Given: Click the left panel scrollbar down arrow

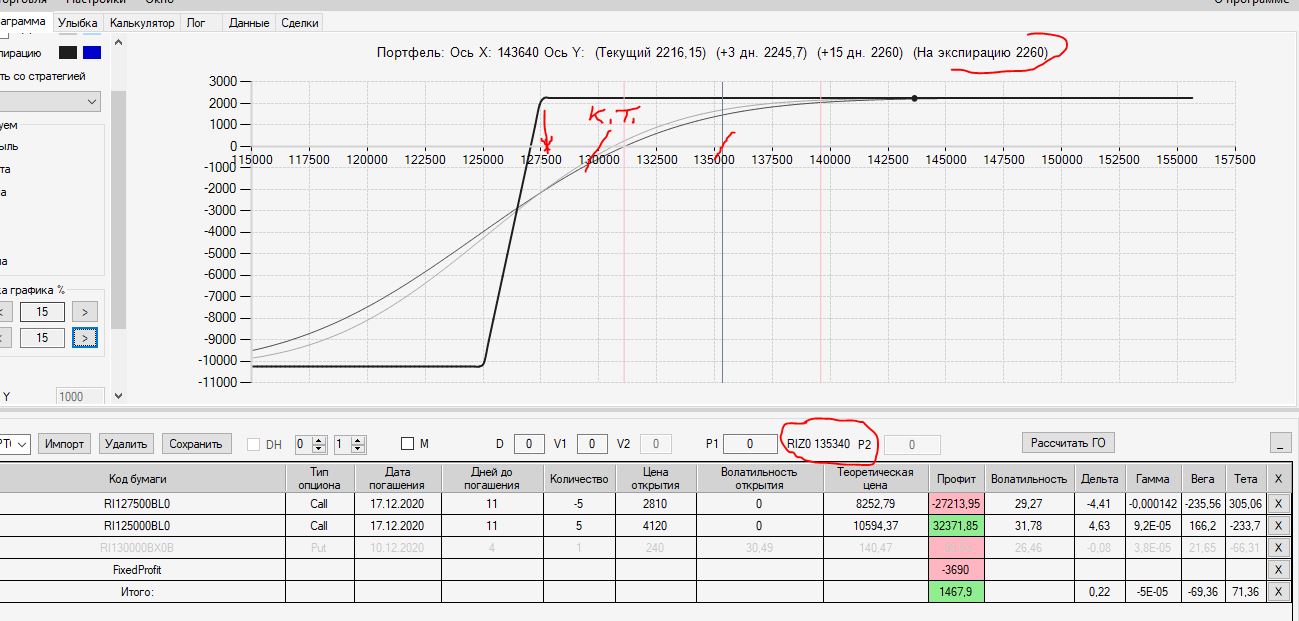Looking at the screenshot, I should [x=118, y=396].
